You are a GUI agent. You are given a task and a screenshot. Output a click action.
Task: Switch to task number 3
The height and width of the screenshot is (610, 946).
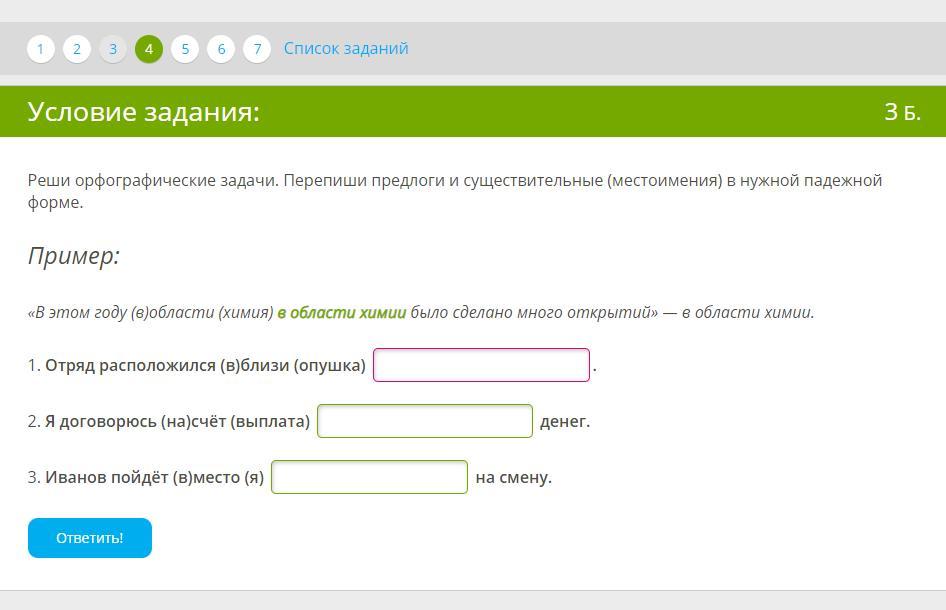click(113, 49)
